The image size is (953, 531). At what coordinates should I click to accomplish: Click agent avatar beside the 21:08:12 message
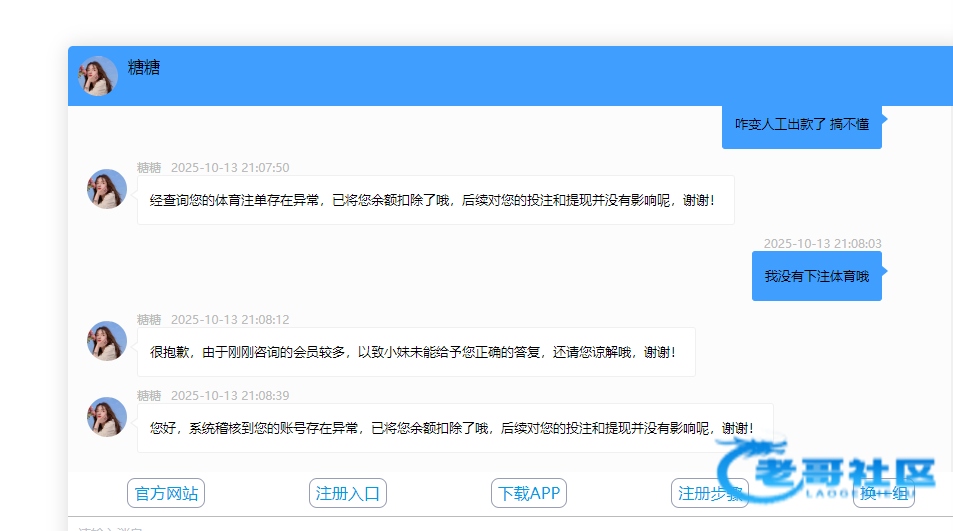[107, 341]
